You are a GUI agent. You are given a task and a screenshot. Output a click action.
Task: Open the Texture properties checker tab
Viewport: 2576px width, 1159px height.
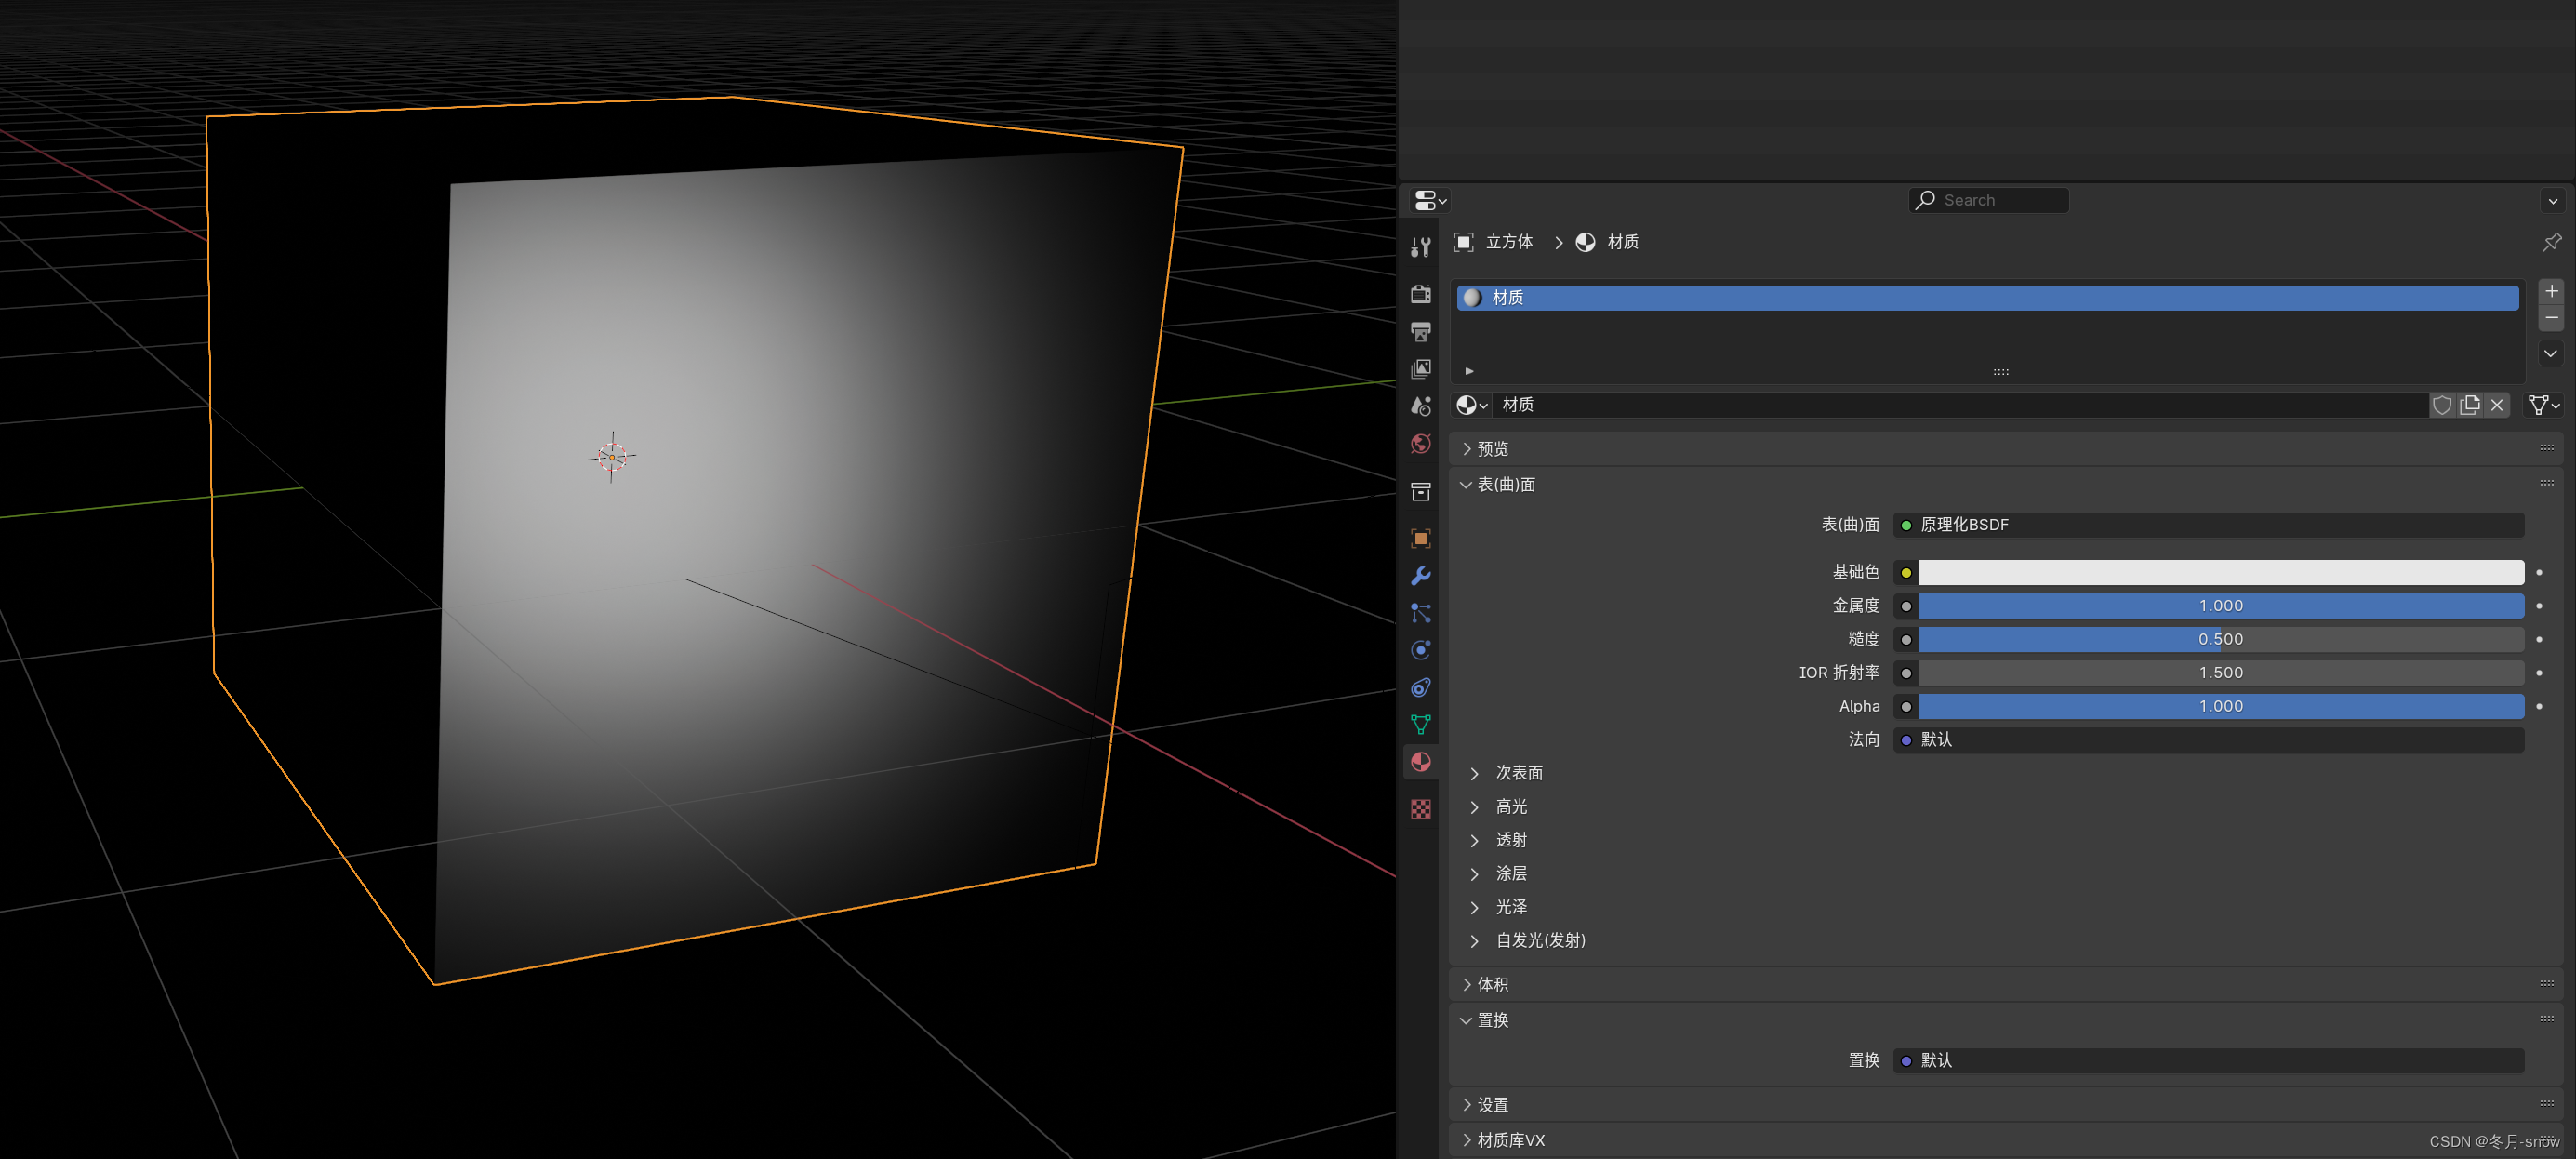pyautogui.click(x=1420, y=809)
